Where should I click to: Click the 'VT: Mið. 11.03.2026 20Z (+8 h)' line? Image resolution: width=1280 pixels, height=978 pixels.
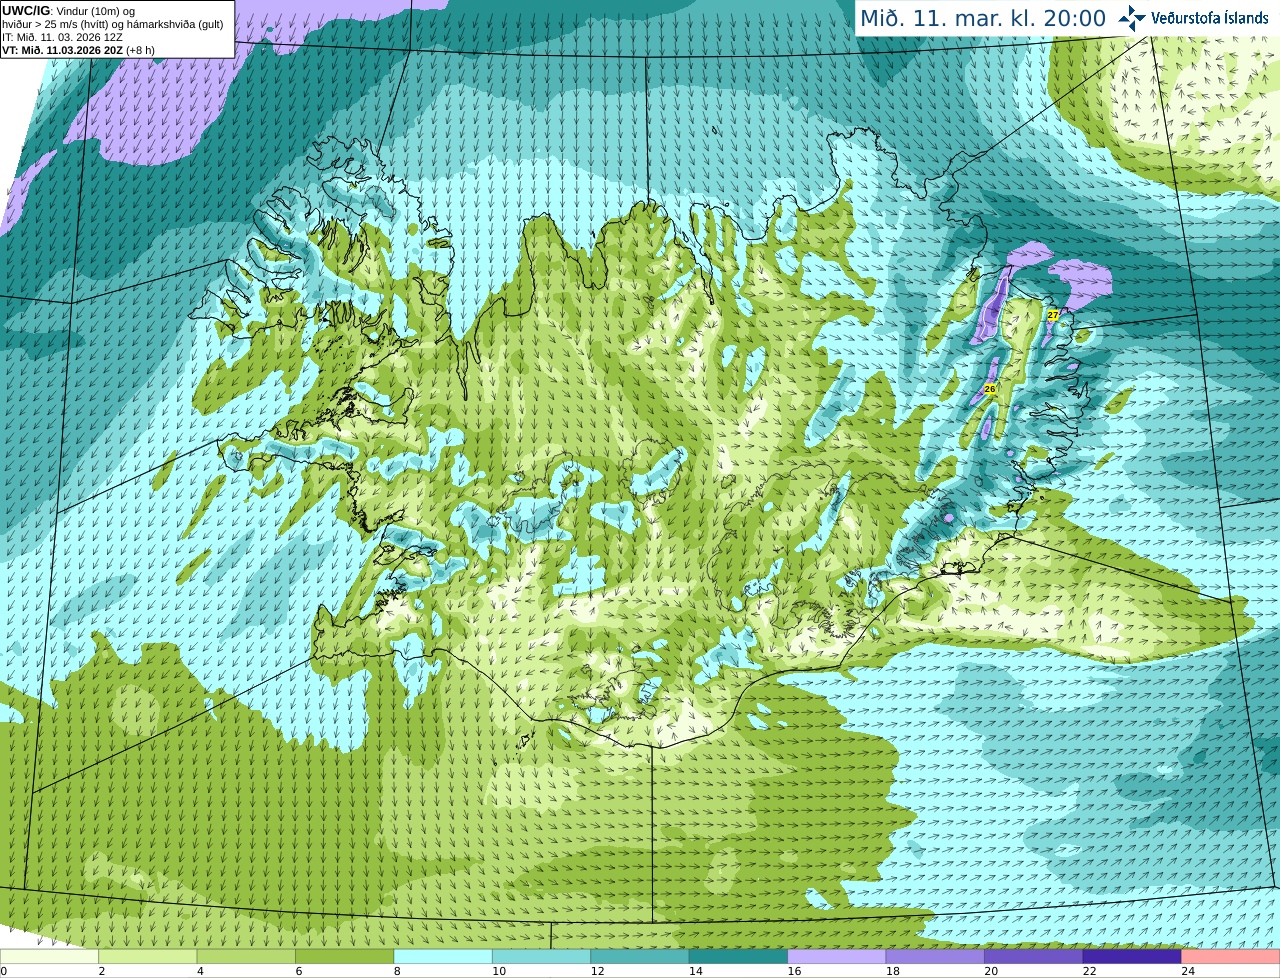[78, 50]
